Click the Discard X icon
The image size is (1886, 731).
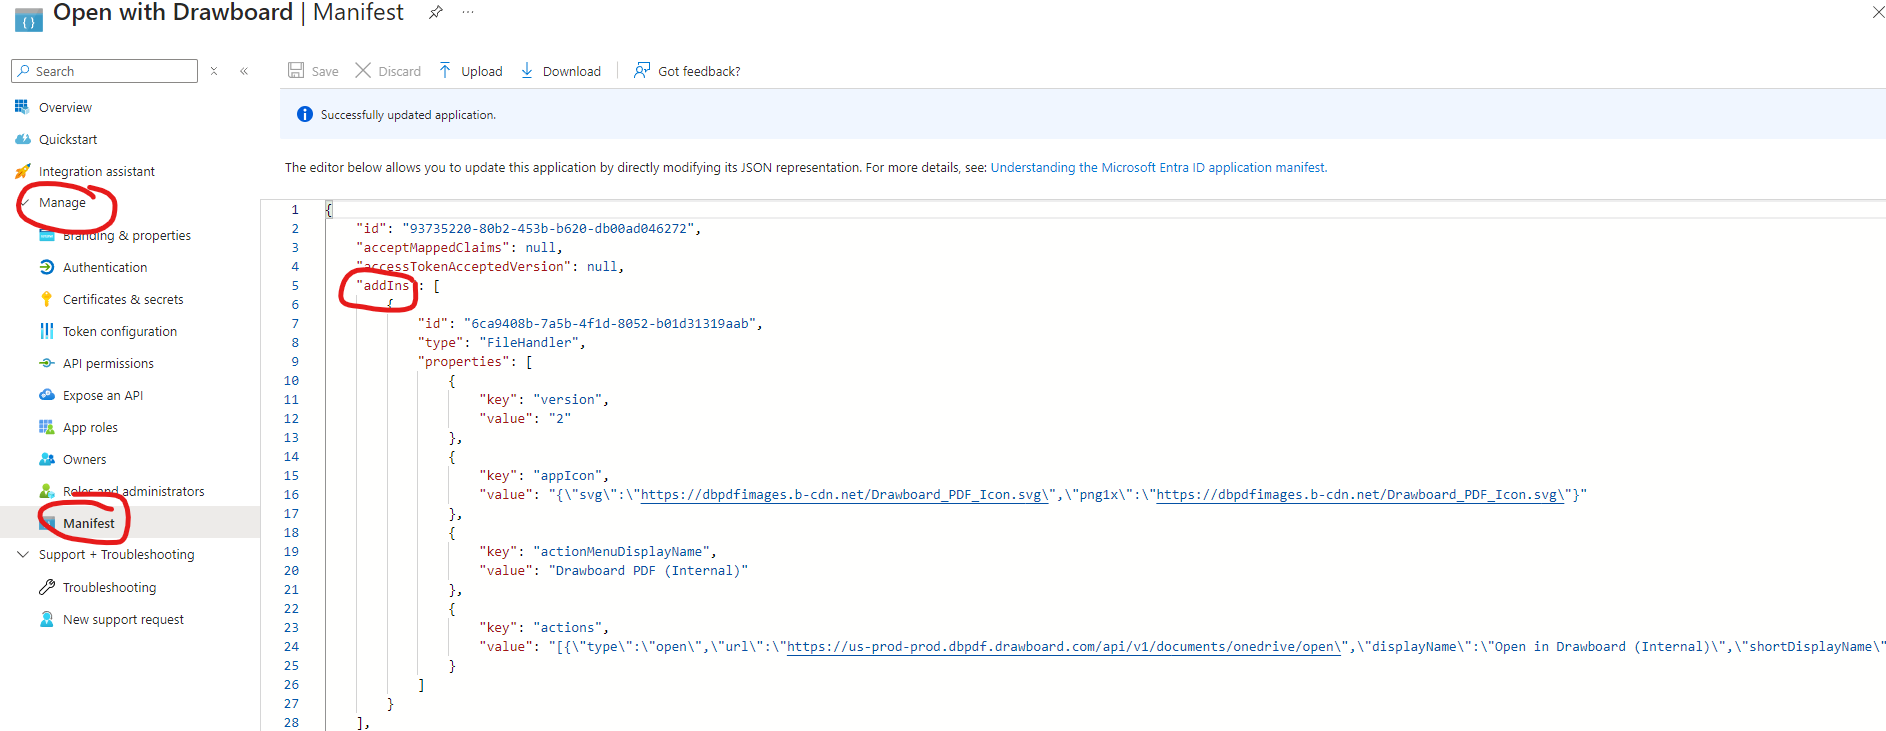tap(363, 70)
